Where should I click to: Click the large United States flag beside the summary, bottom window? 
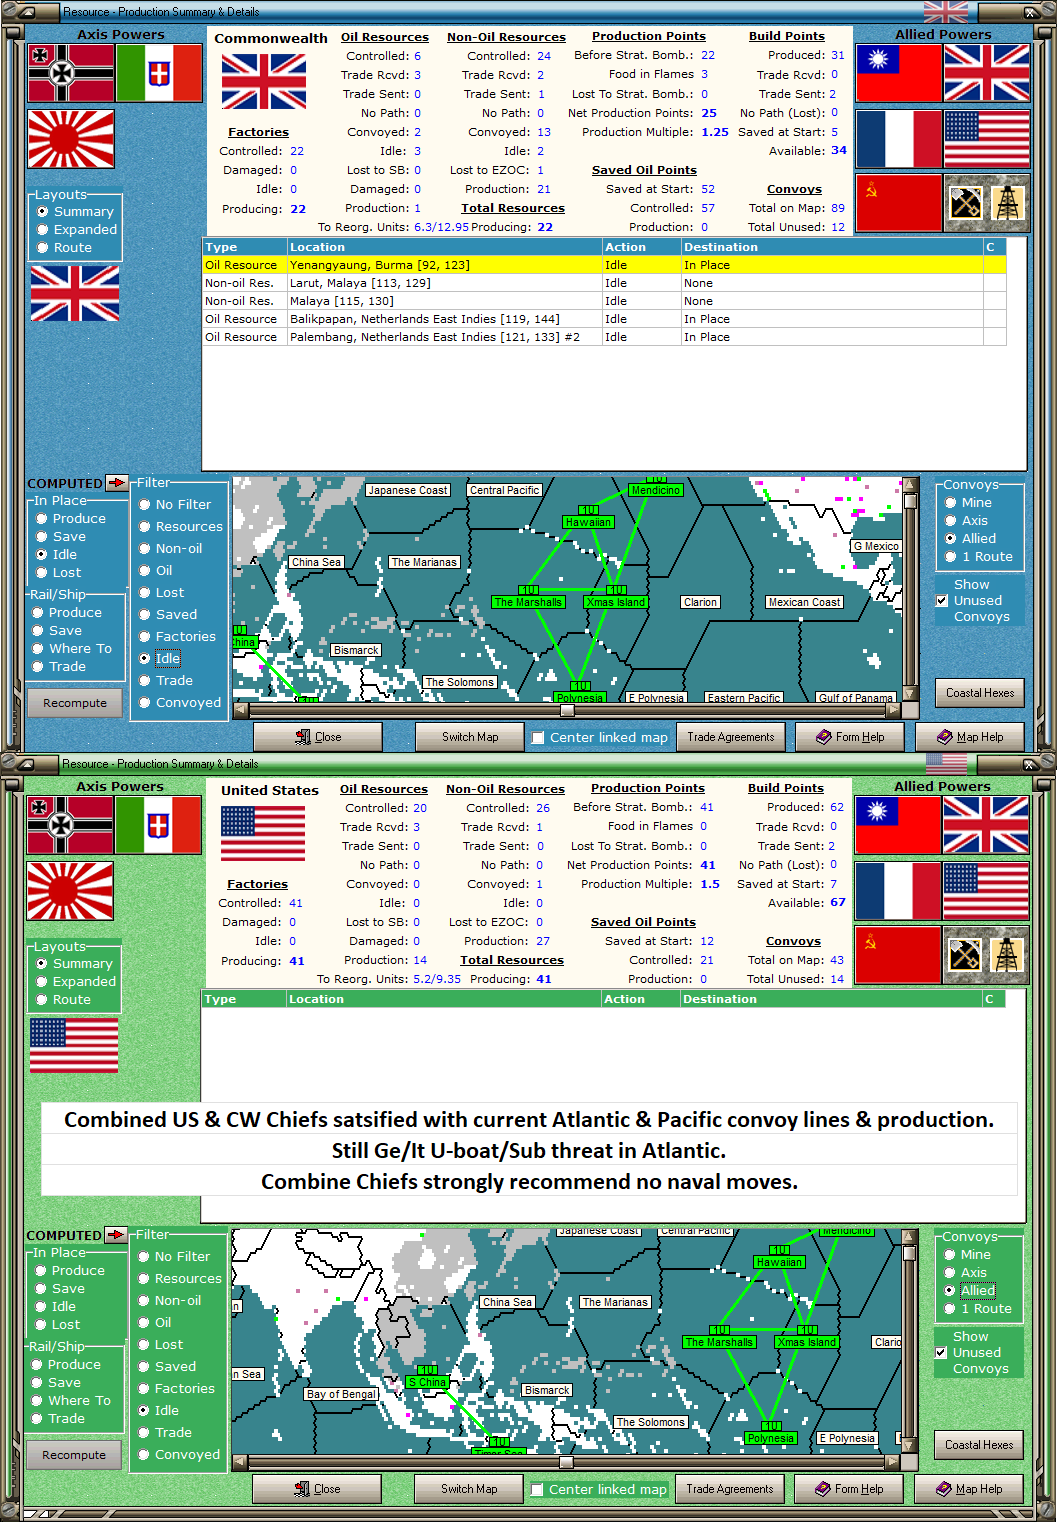click(263, 833)
